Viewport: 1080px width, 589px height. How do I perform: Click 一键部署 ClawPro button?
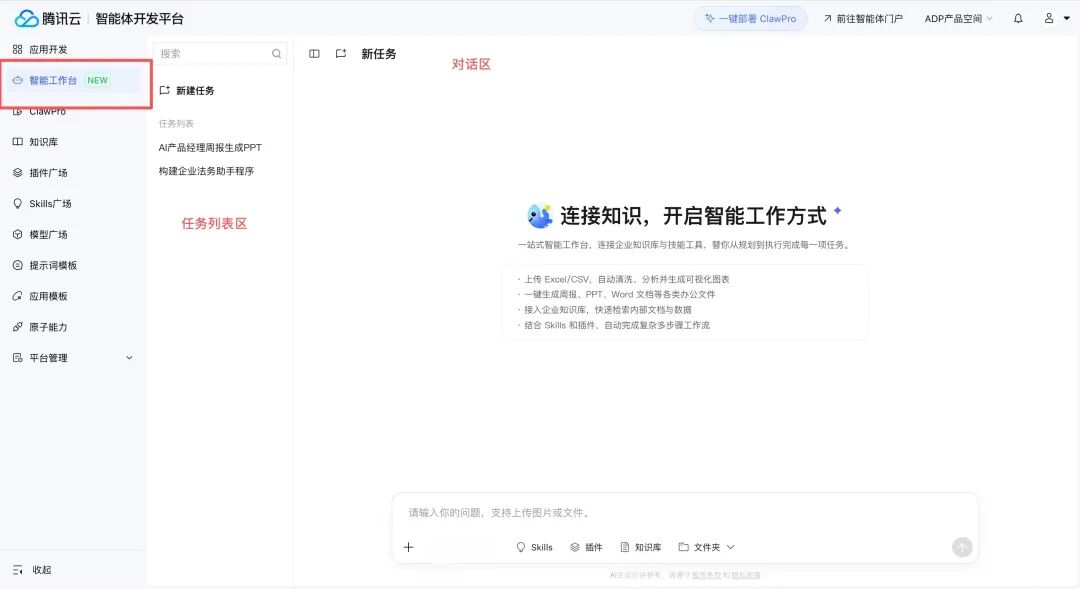[x=750, y=19]
